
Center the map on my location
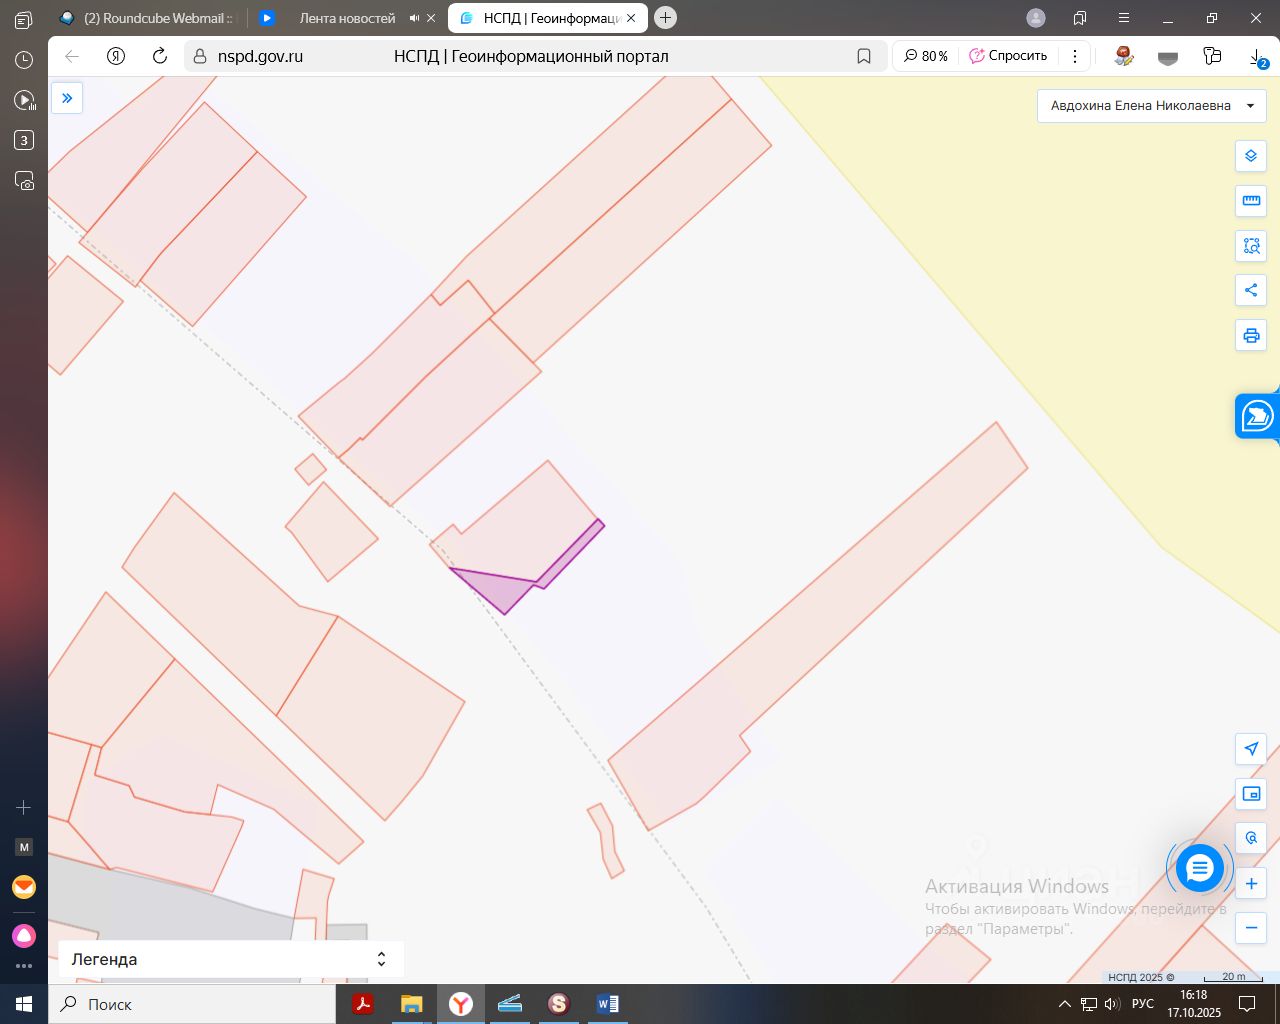click(x=1251, y=749)
